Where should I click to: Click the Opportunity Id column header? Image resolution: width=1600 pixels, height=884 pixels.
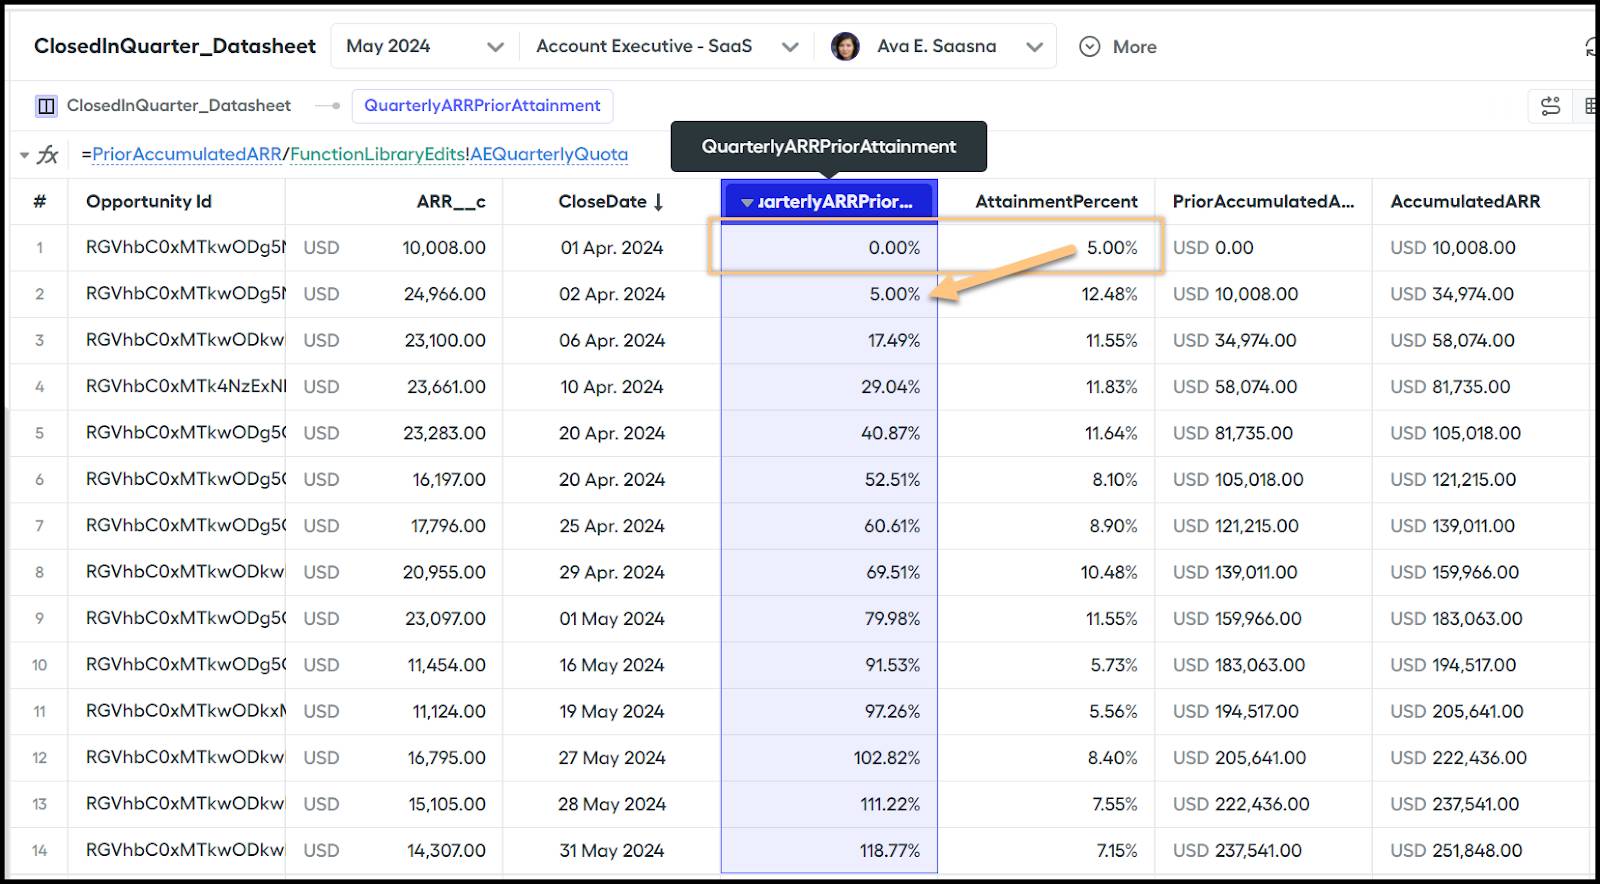(149, 202)
